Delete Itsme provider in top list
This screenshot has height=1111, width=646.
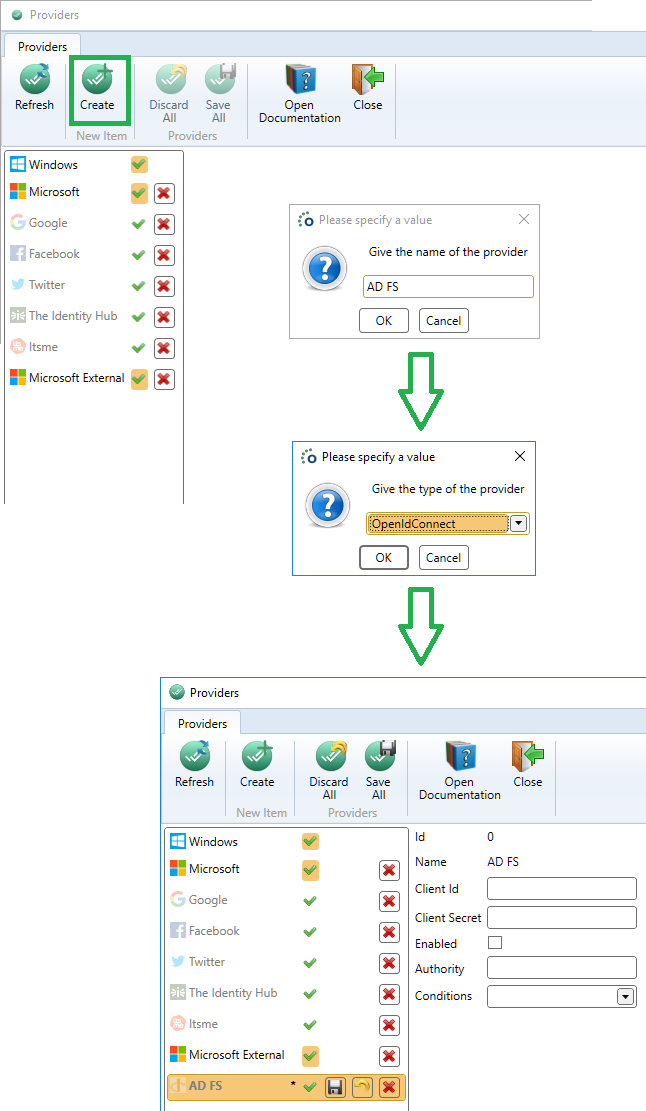(x=164, y=348)
